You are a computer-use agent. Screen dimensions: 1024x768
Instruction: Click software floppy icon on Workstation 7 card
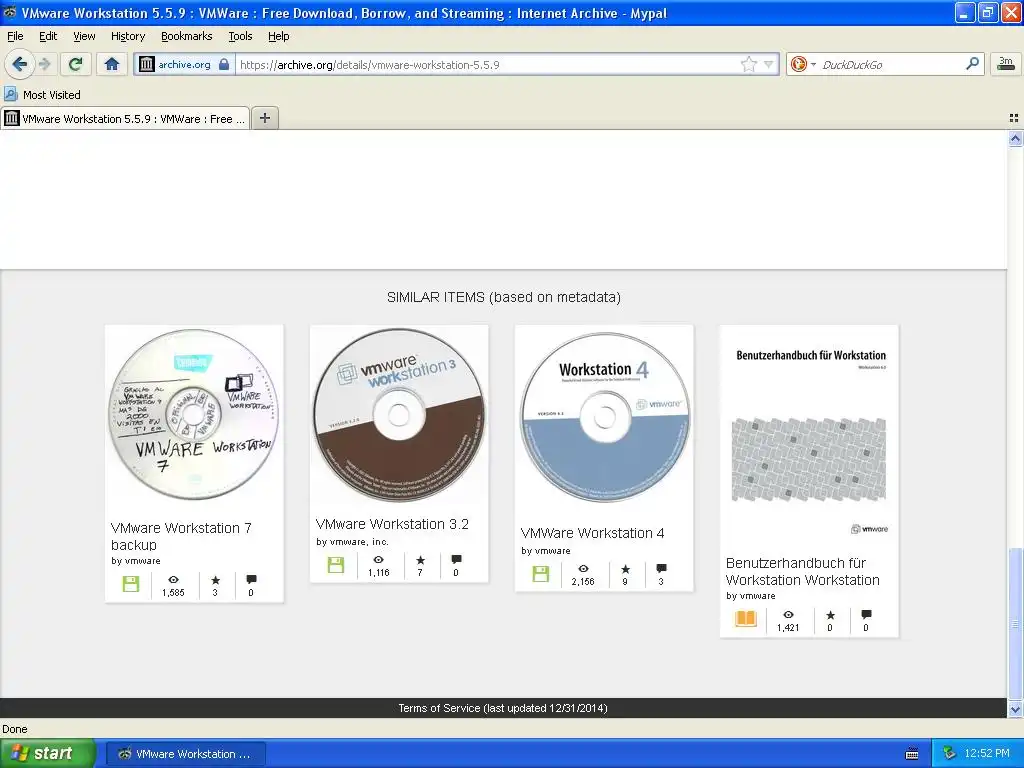(x=131, y=584)
